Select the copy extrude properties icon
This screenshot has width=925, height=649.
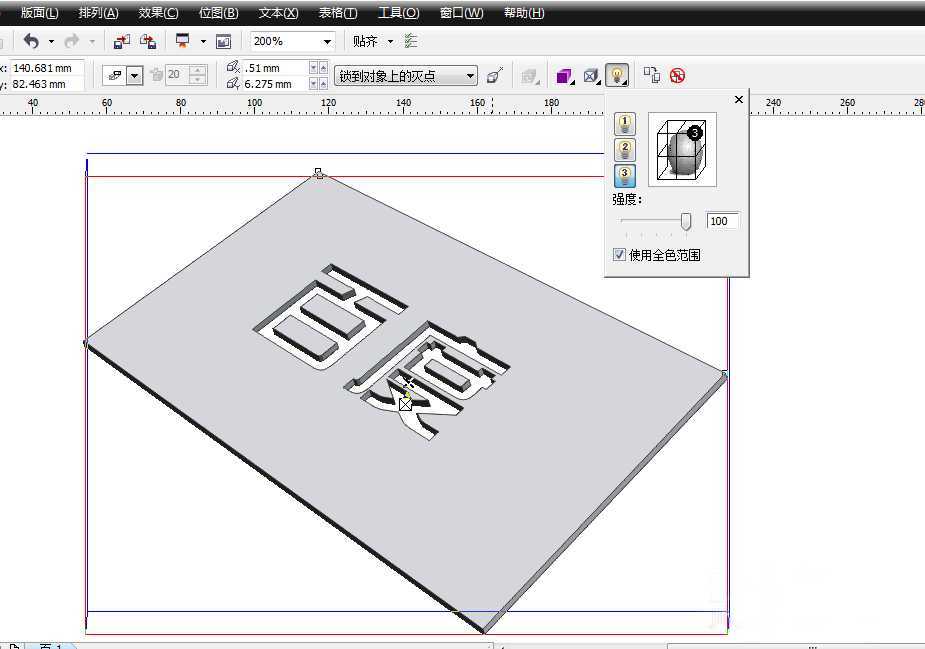(x=650, y=75)
